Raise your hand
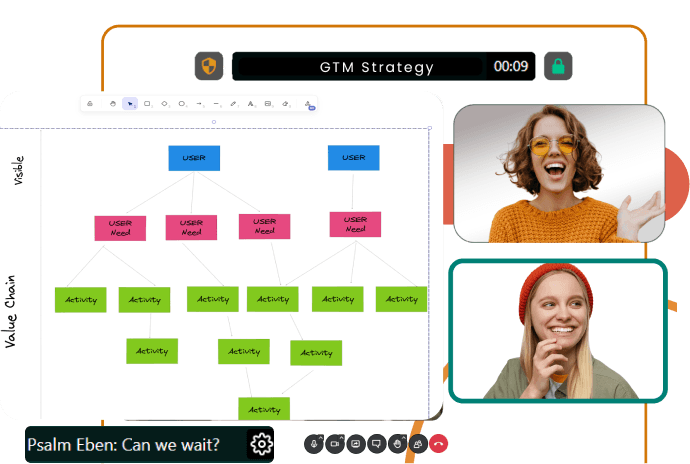Image resolution: width=690 pixels, height=464 pixels. click(397, 444)
